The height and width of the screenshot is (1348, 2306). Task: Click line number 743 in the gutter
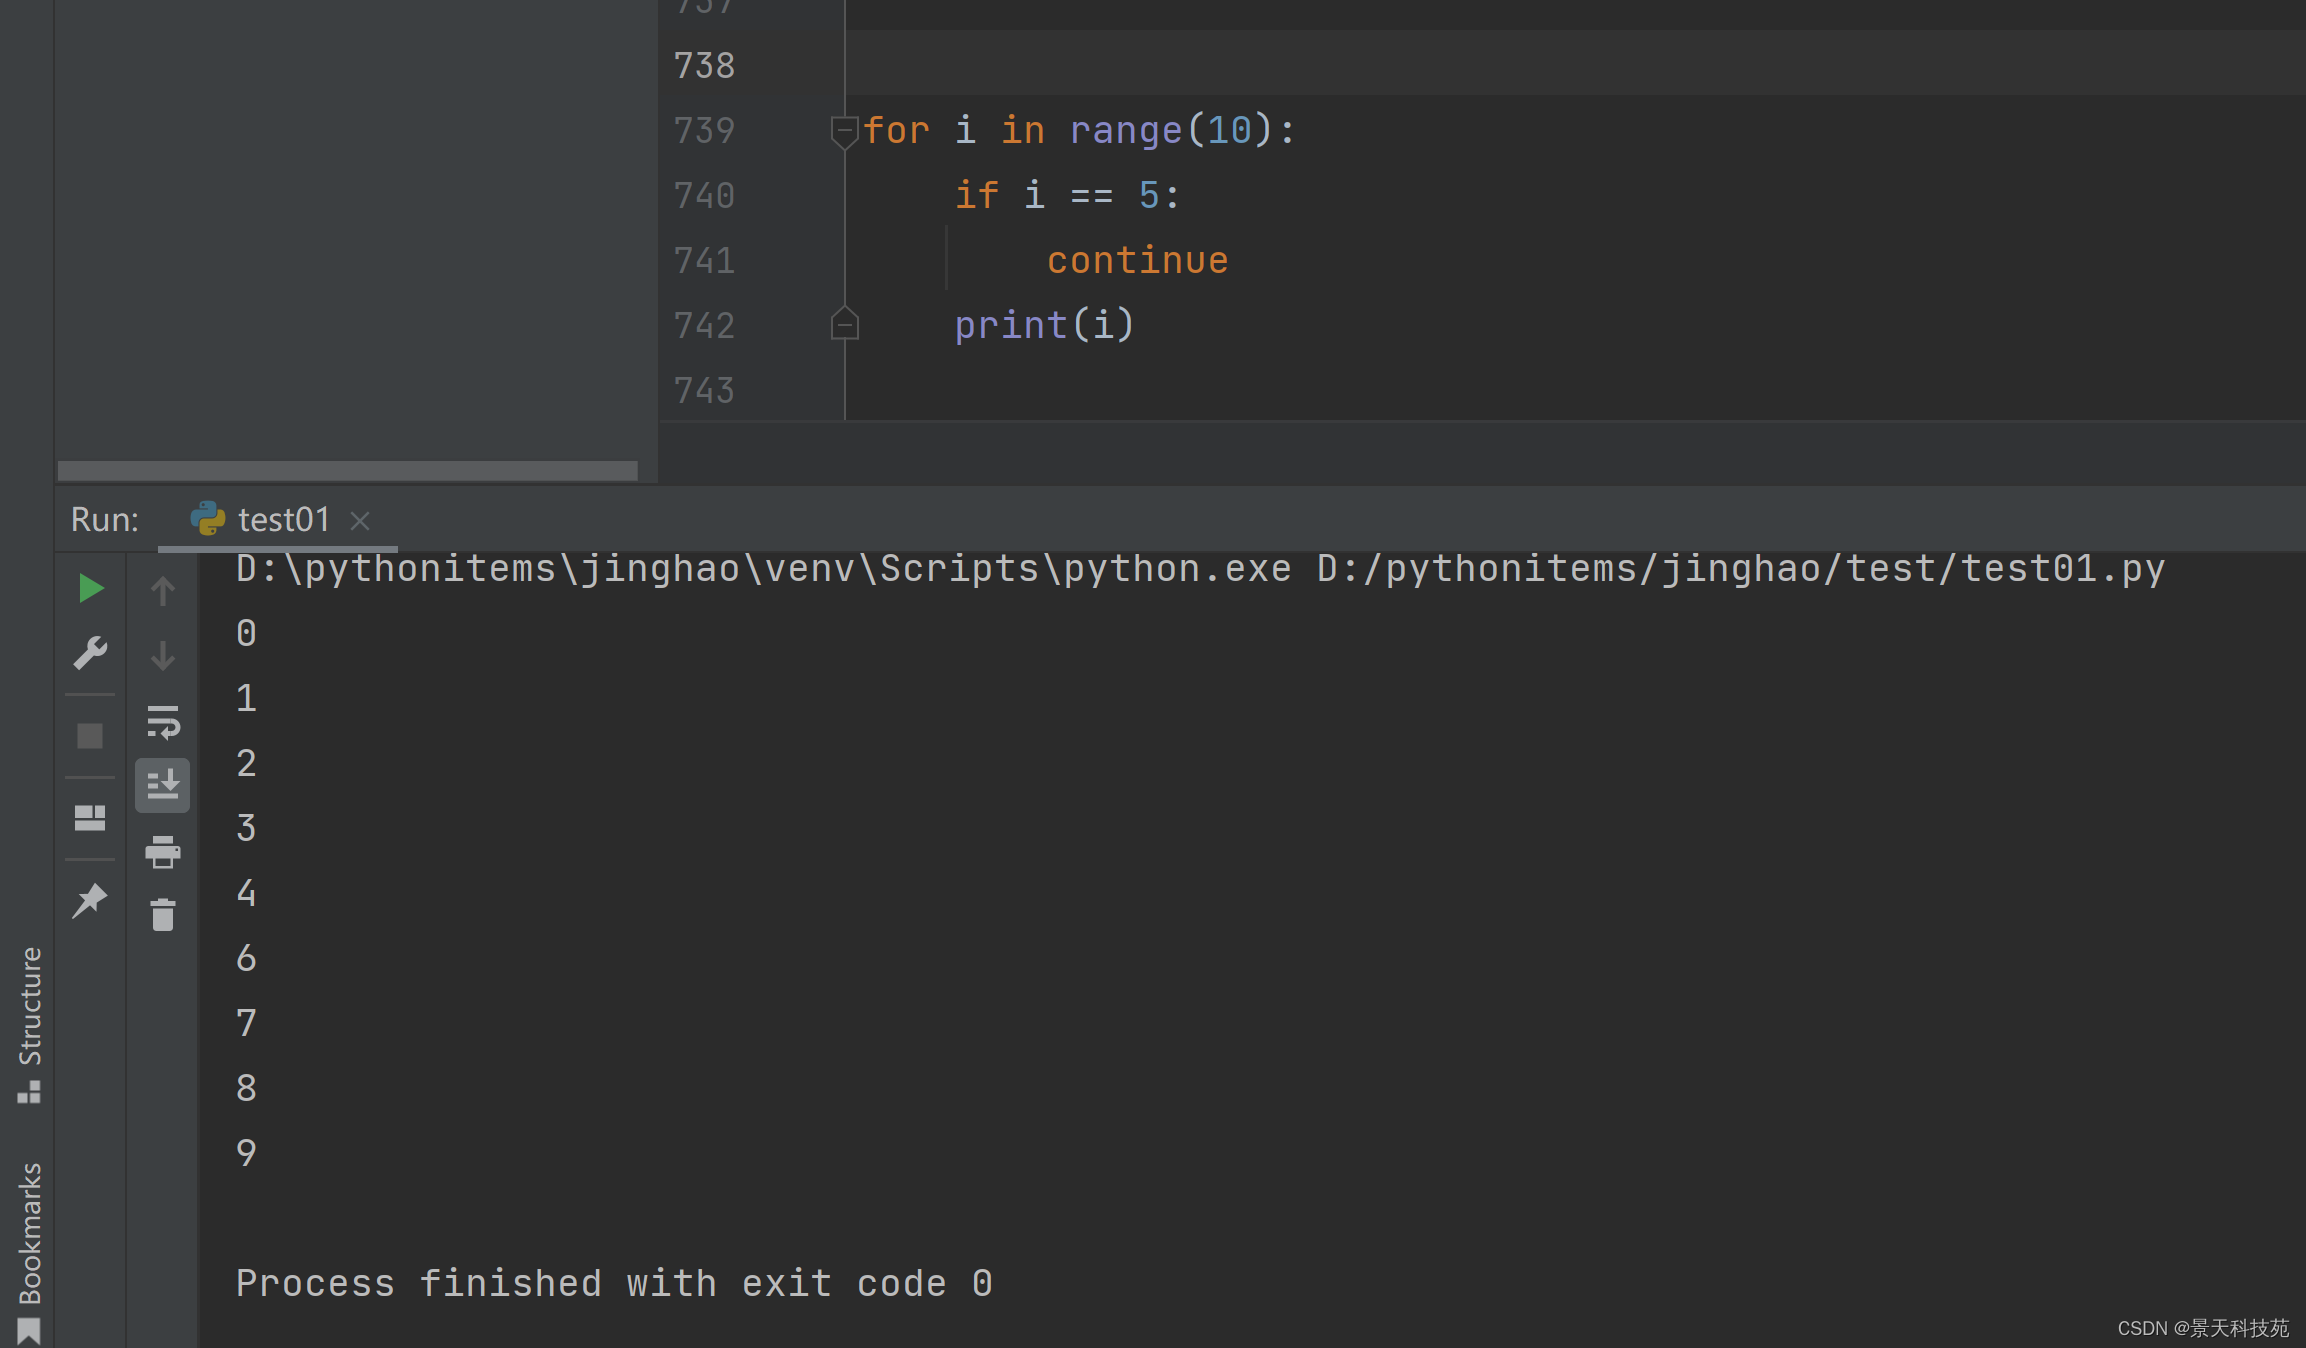[704, 391]
